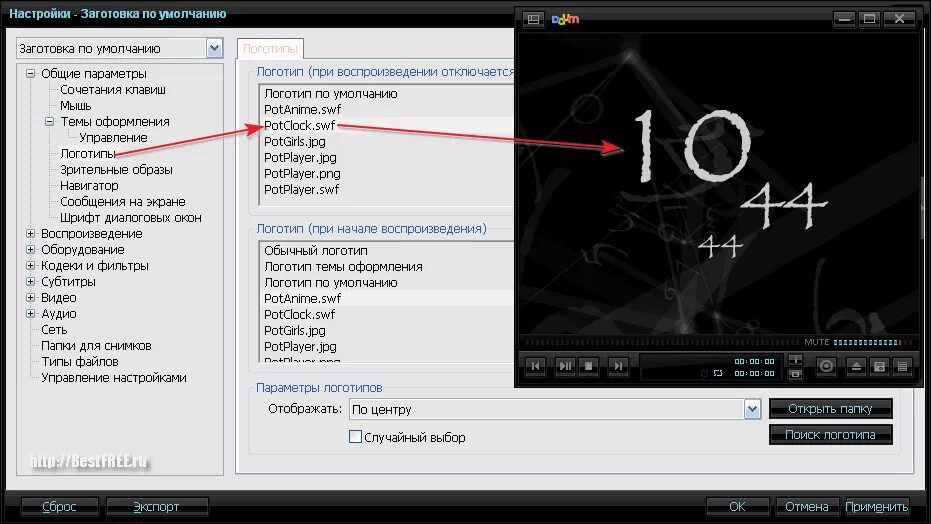This screenshot has width=931, height=524.
Task: Open the player main menu icon at top-left
Action: [533, 19]
